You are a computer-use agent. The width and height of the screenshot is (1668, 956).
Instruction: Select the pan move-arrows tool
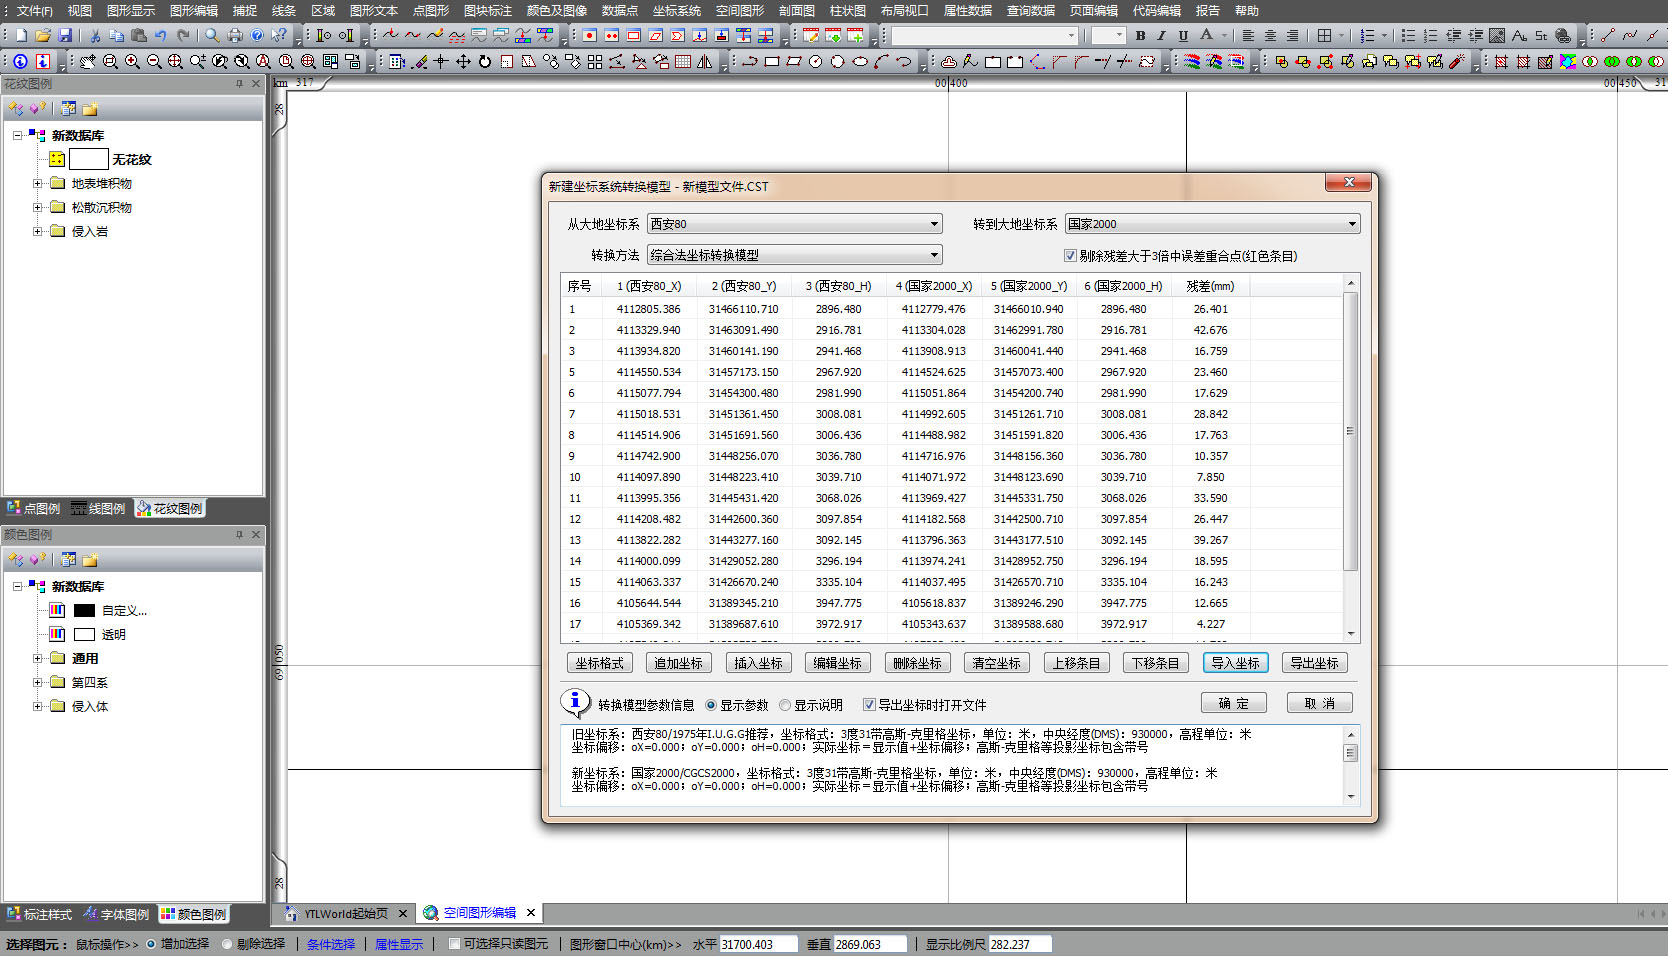pos(463,61)
